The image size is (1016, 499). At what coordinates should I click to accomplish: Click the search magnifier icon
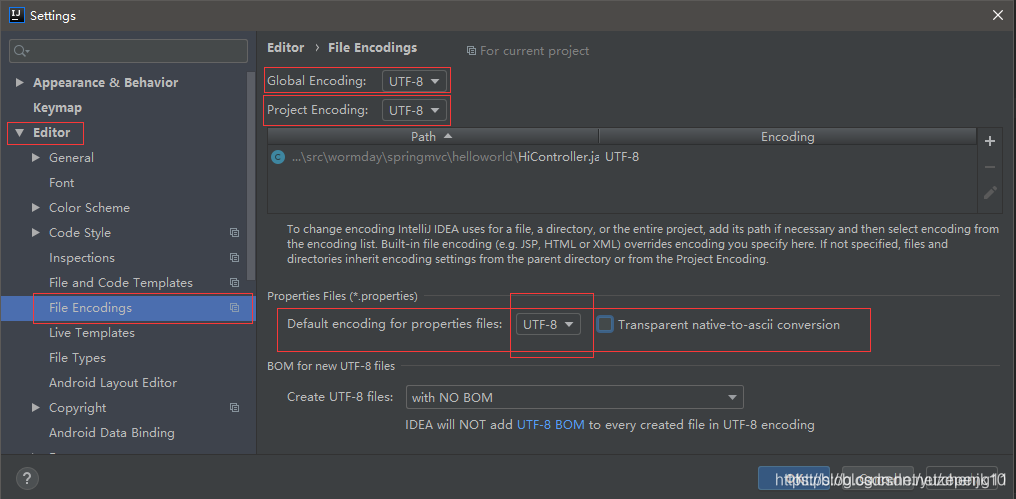(x=21, y=51)
